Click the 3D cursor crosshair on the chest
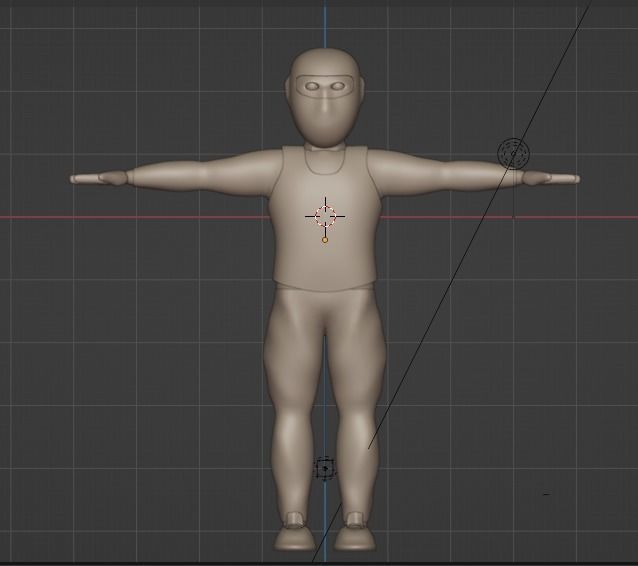 click(325, 216)
